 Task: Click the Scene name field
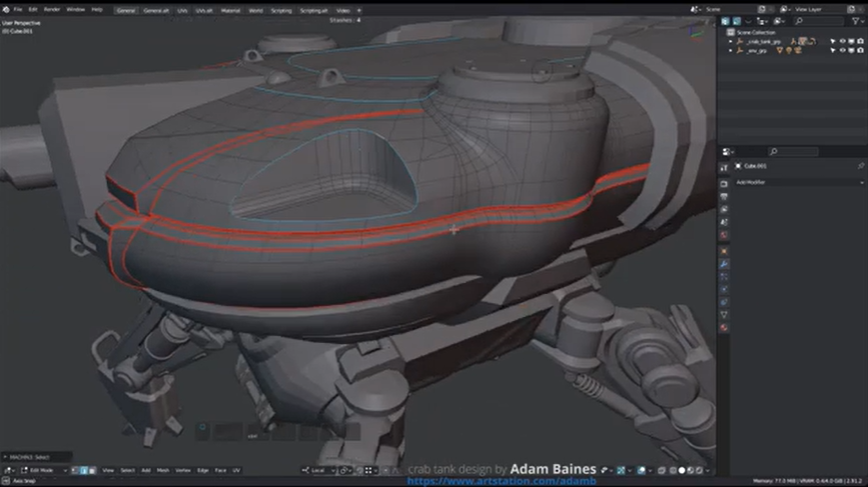pos(730,9)
